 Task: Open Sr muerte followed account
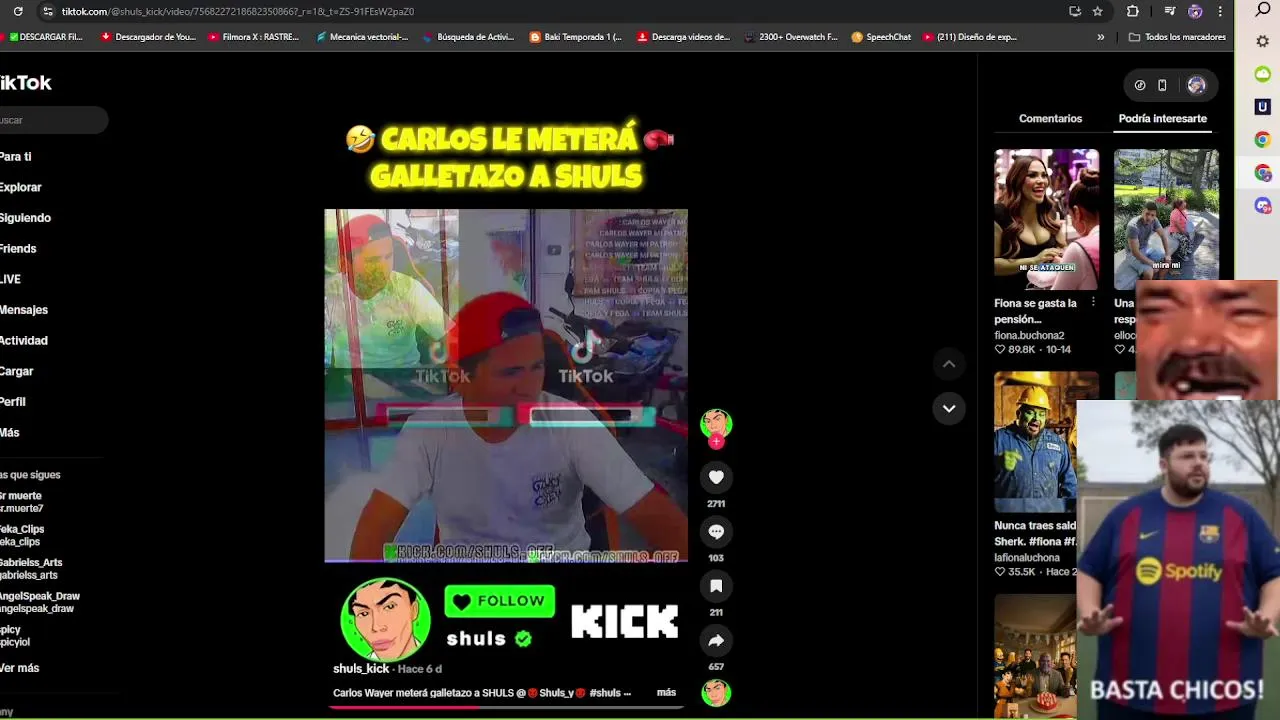[21, 502]
